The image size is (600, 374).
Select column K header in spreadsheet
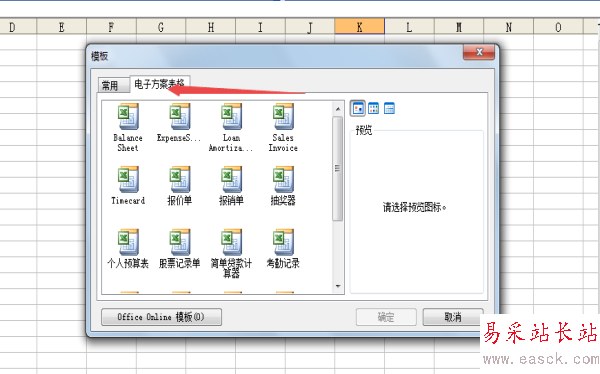click(360, 27)
